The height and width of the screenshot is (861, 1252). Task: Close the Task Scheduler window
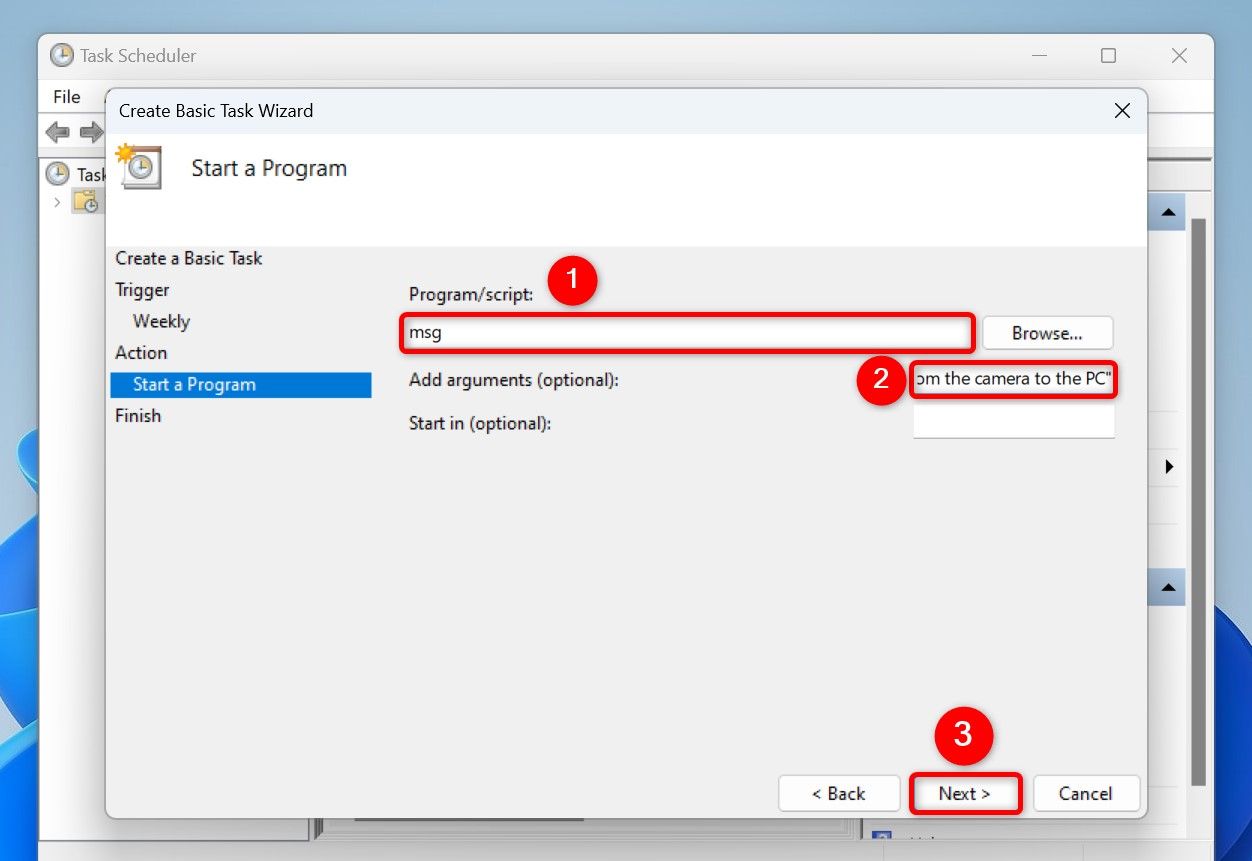(x=1179, y=56)
